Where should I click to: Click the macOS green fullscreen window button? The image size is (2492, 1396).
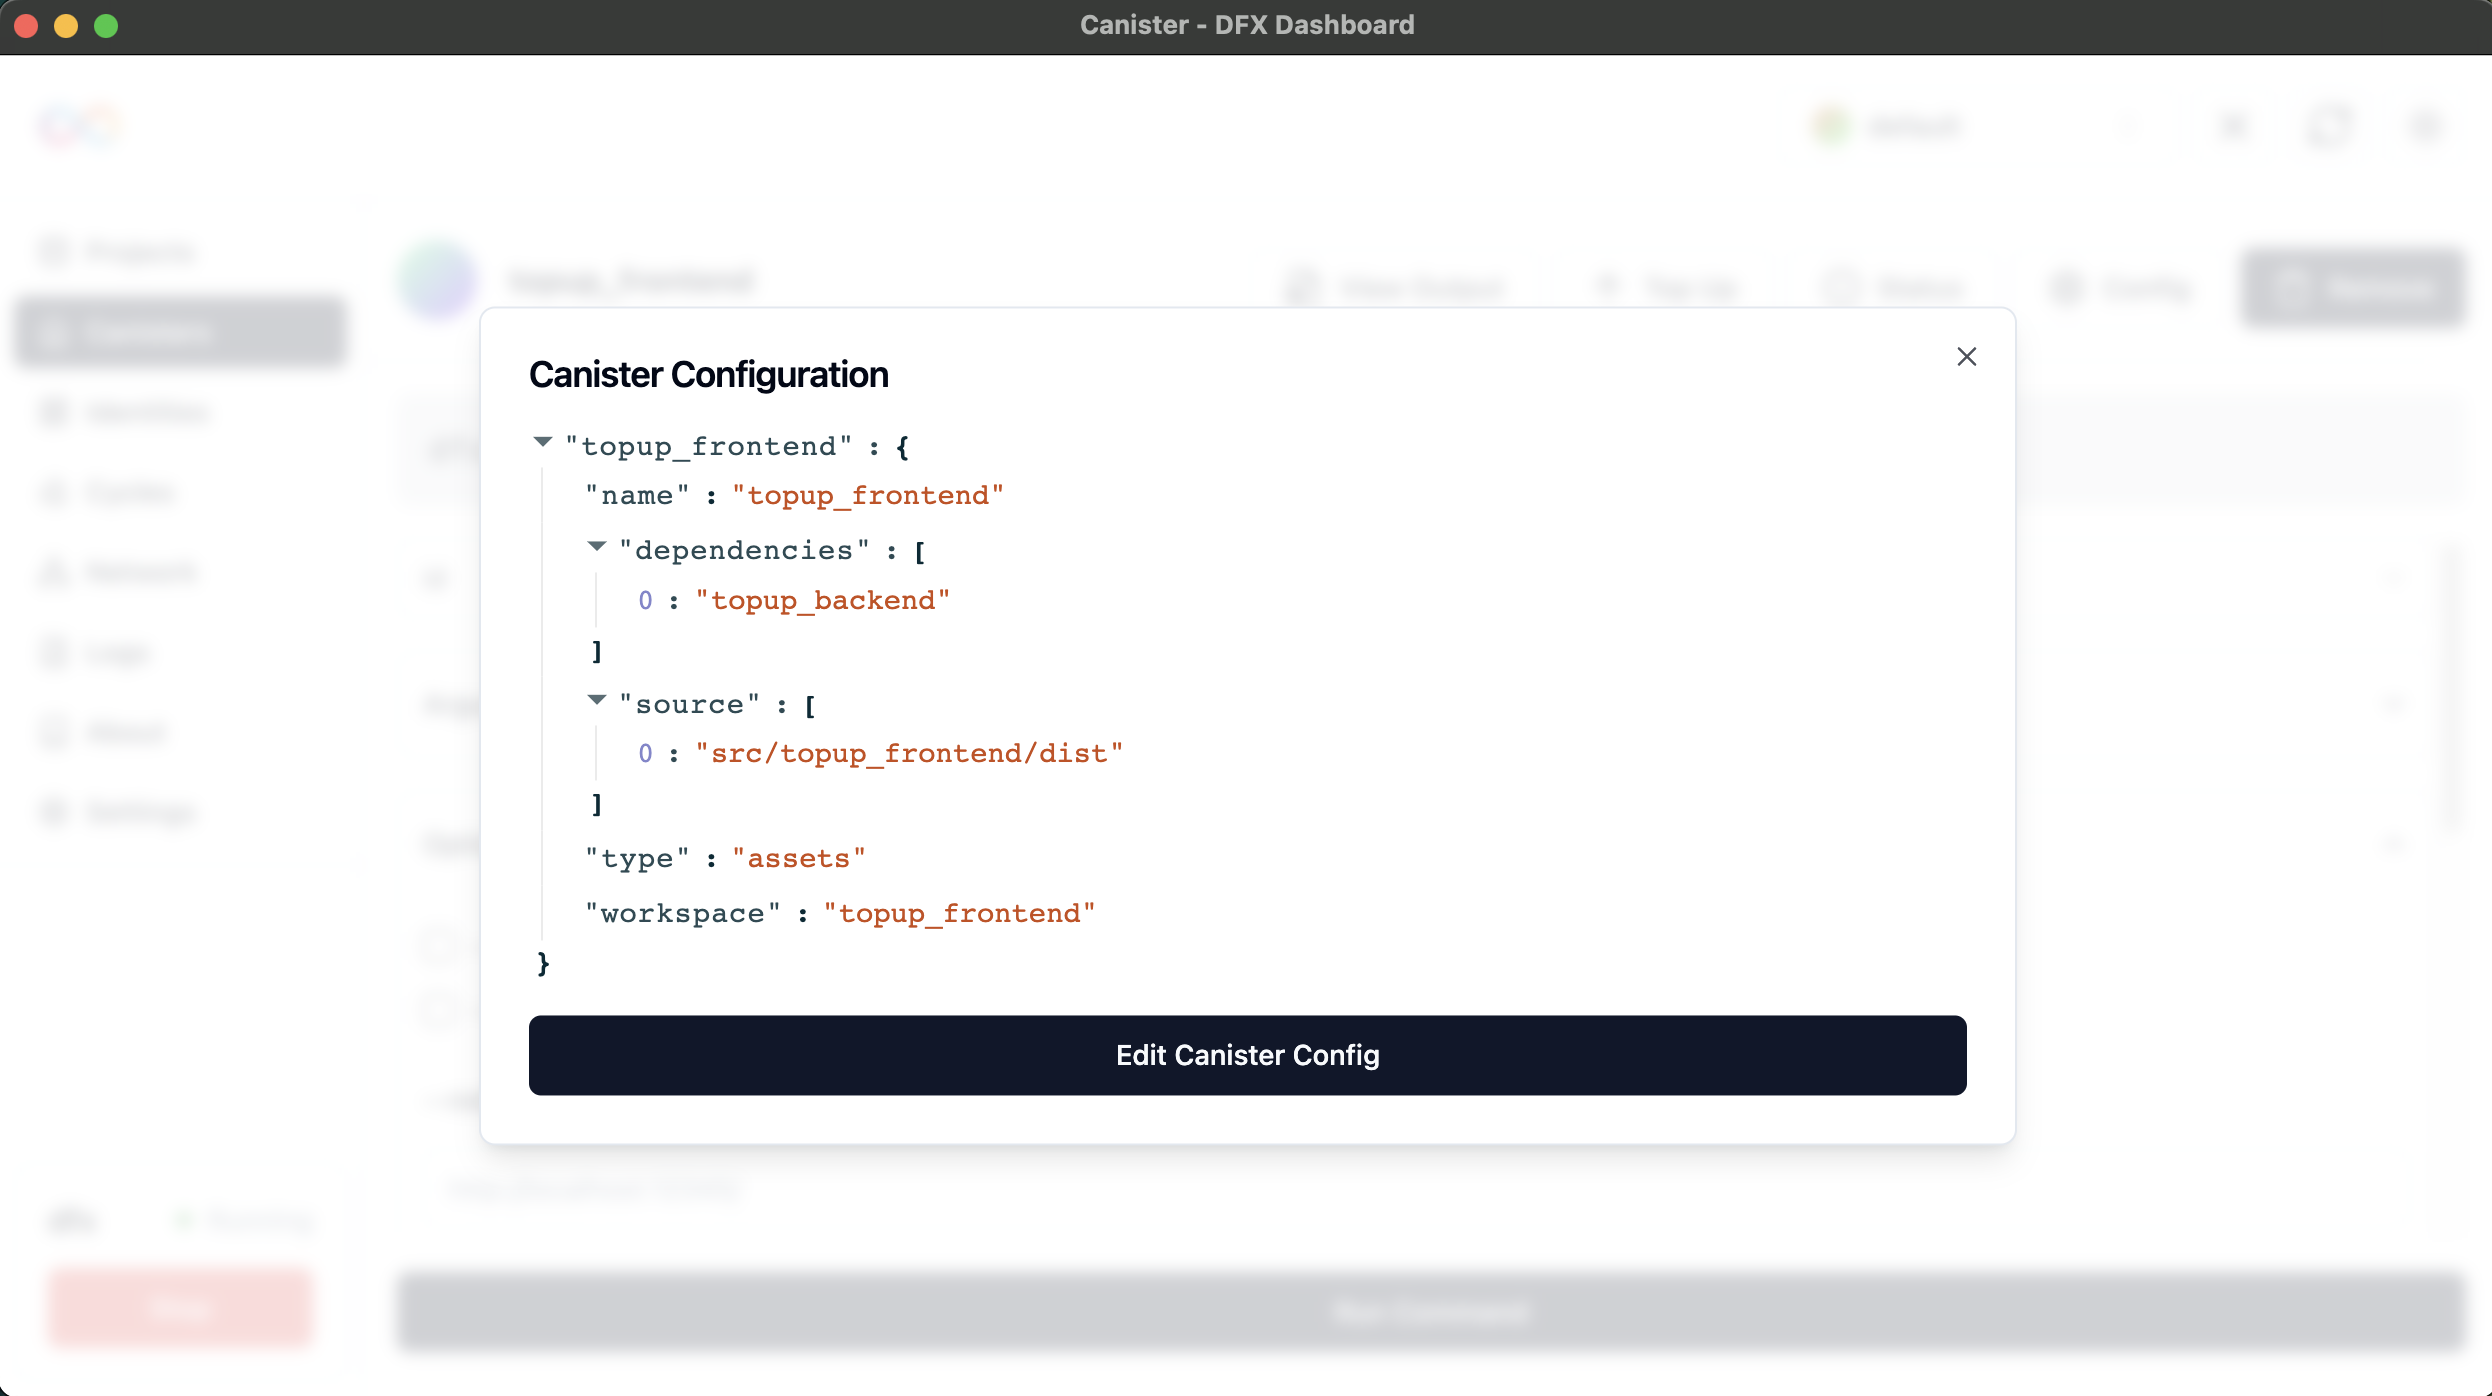[106, 25]
